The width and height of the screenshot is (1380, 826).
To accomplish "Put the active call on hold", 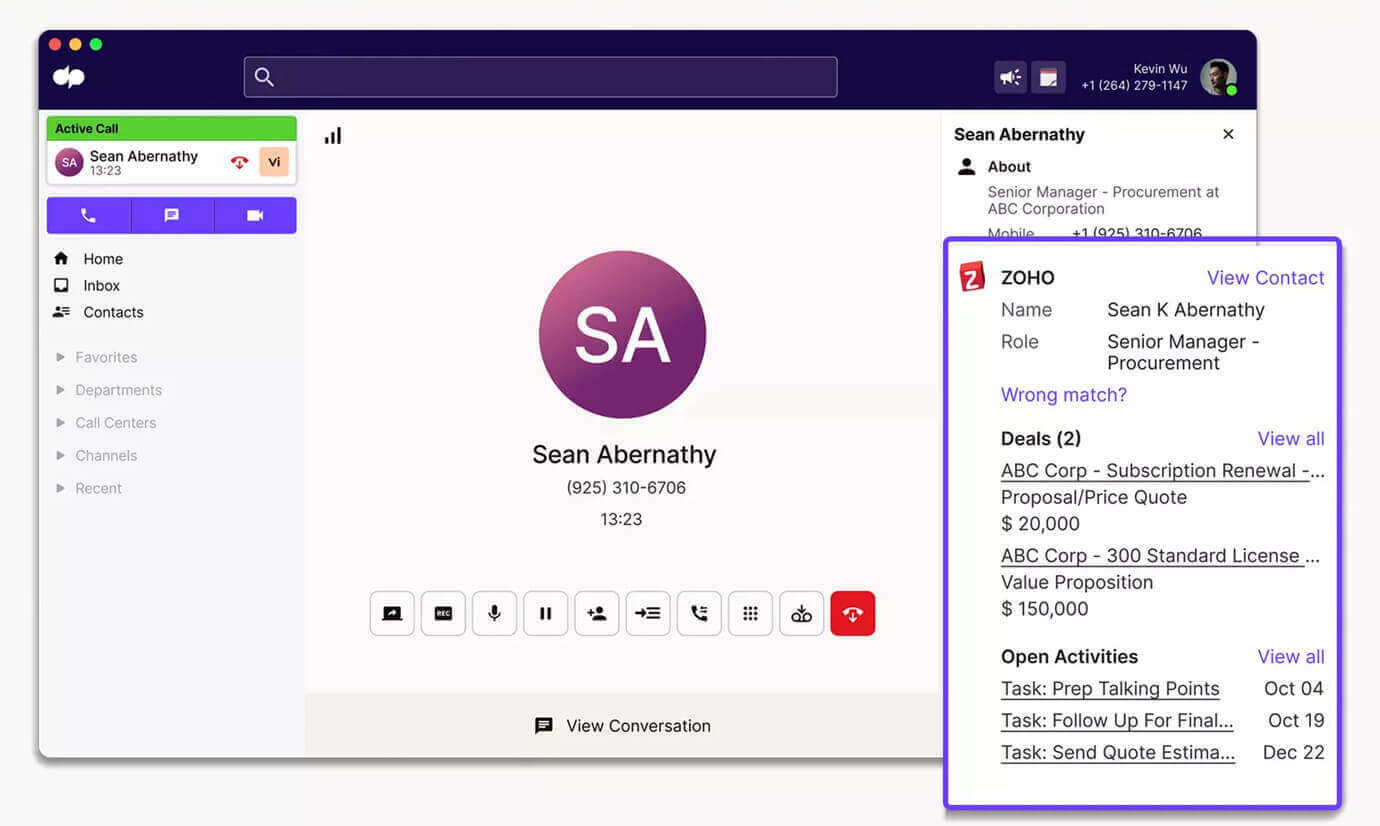I will coord(545,613).
